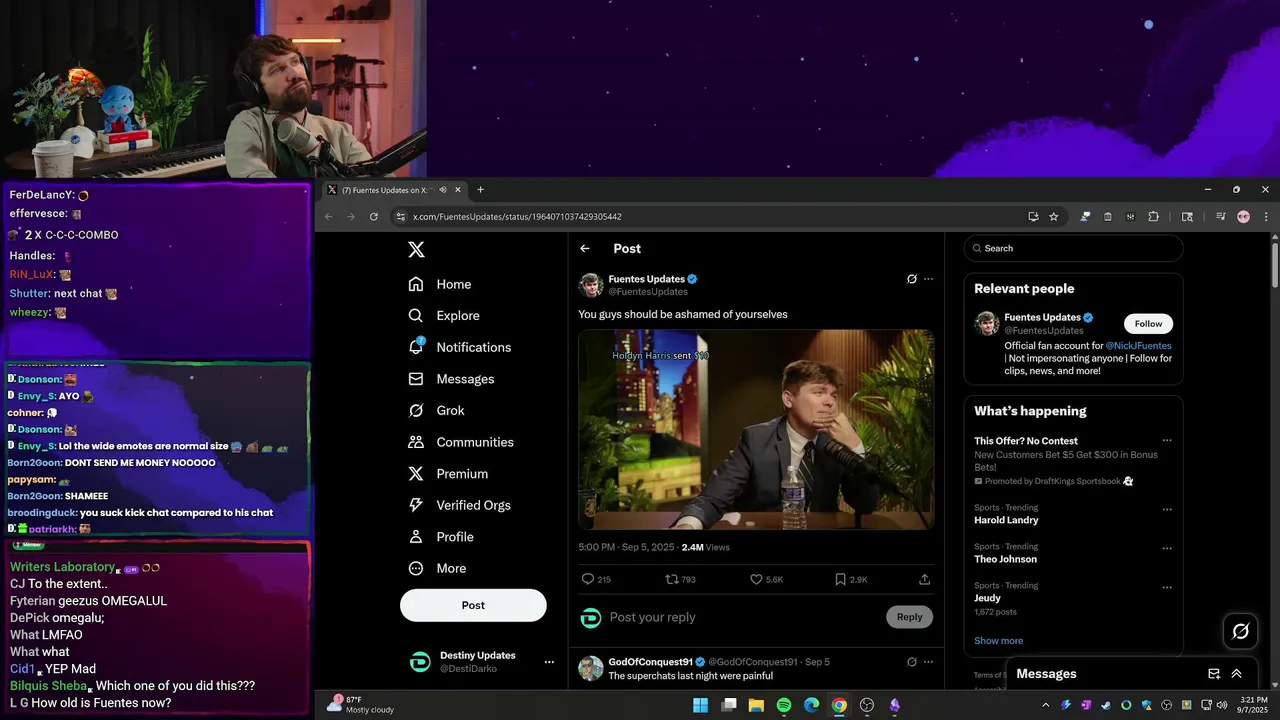1280x720 pixels.
Task: Open Messages in the X sidebar
Action: pos(451,379)
